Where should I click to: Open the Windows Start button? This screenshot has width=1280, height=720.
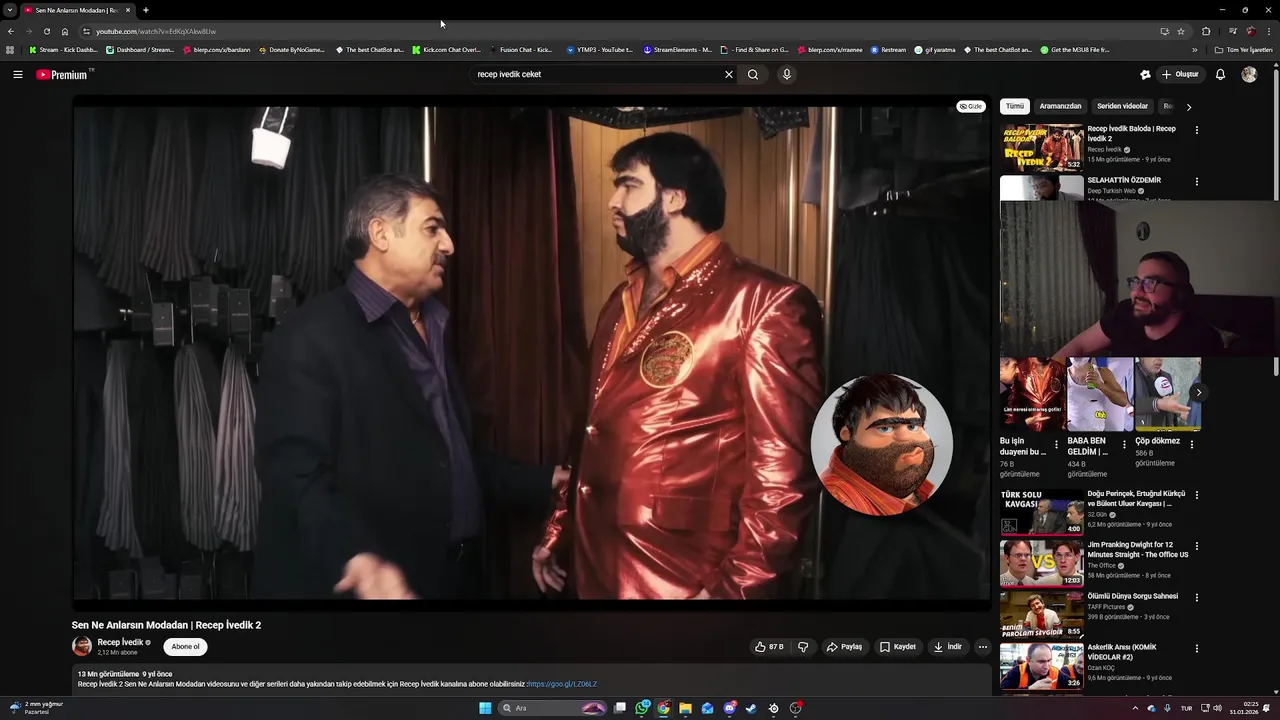click(x=485, y=708)
